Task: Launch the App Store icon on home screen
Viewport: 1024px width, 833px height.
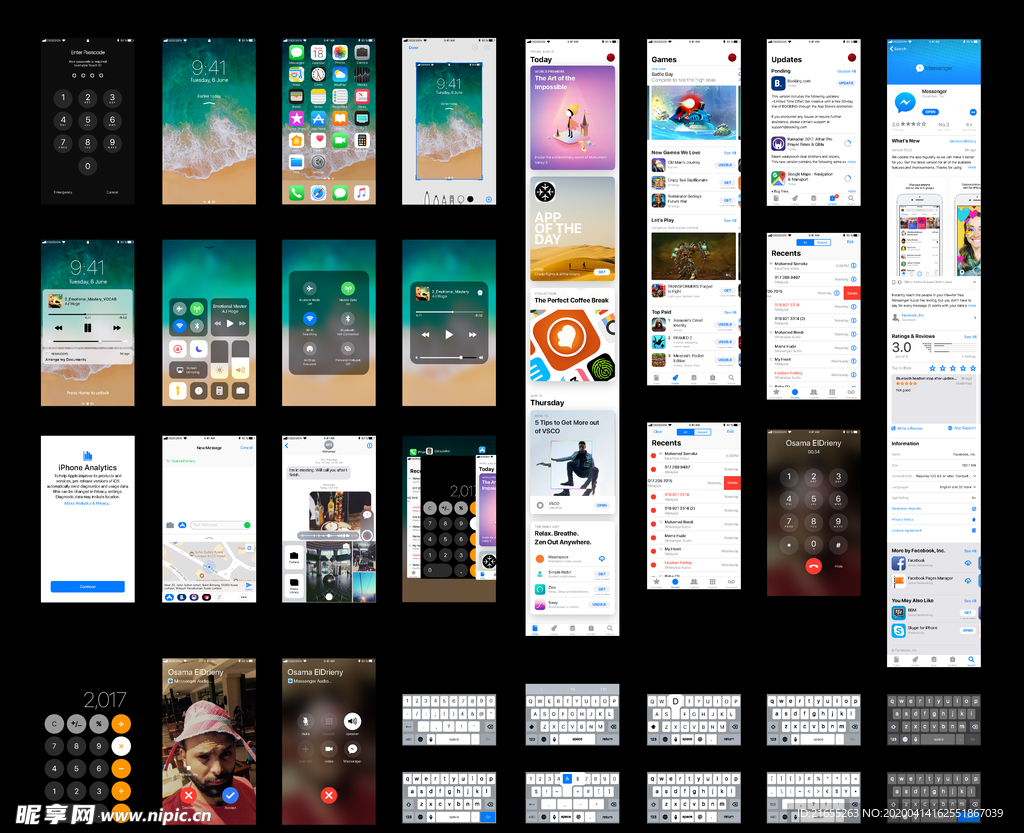Action: click(x=318, y=118)
